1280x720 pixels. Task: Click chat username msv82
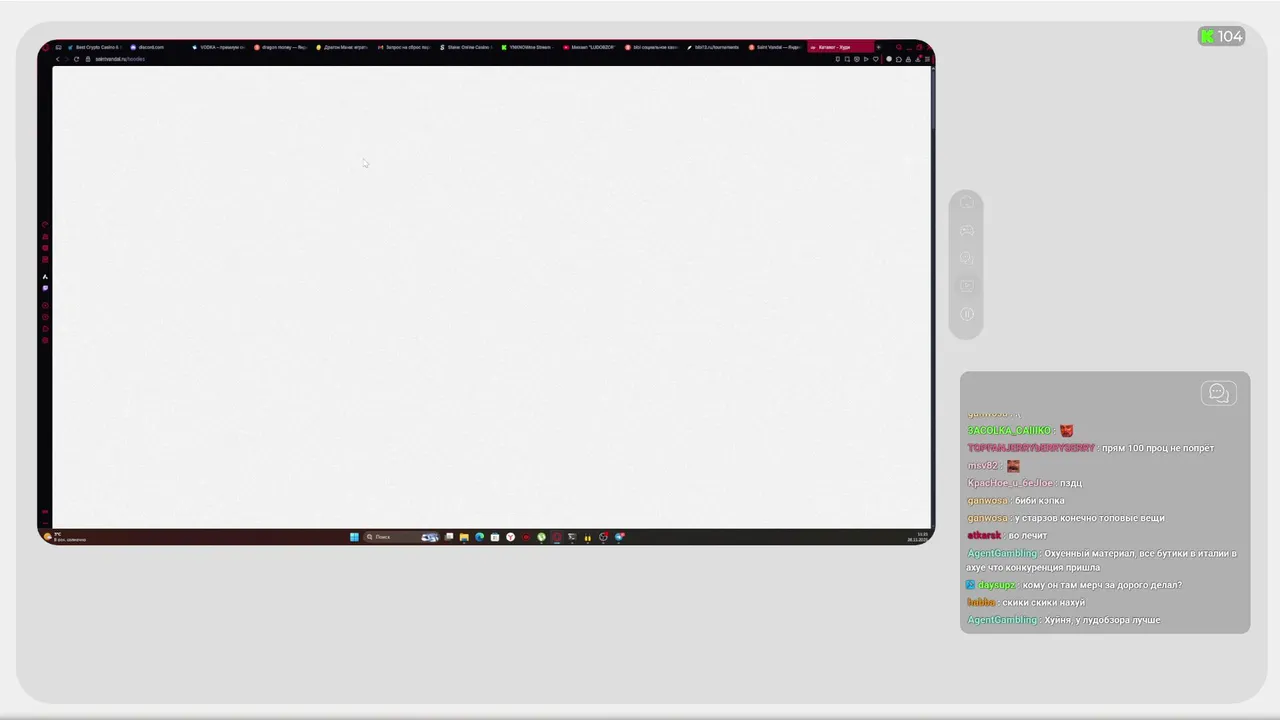coord(982,465)
